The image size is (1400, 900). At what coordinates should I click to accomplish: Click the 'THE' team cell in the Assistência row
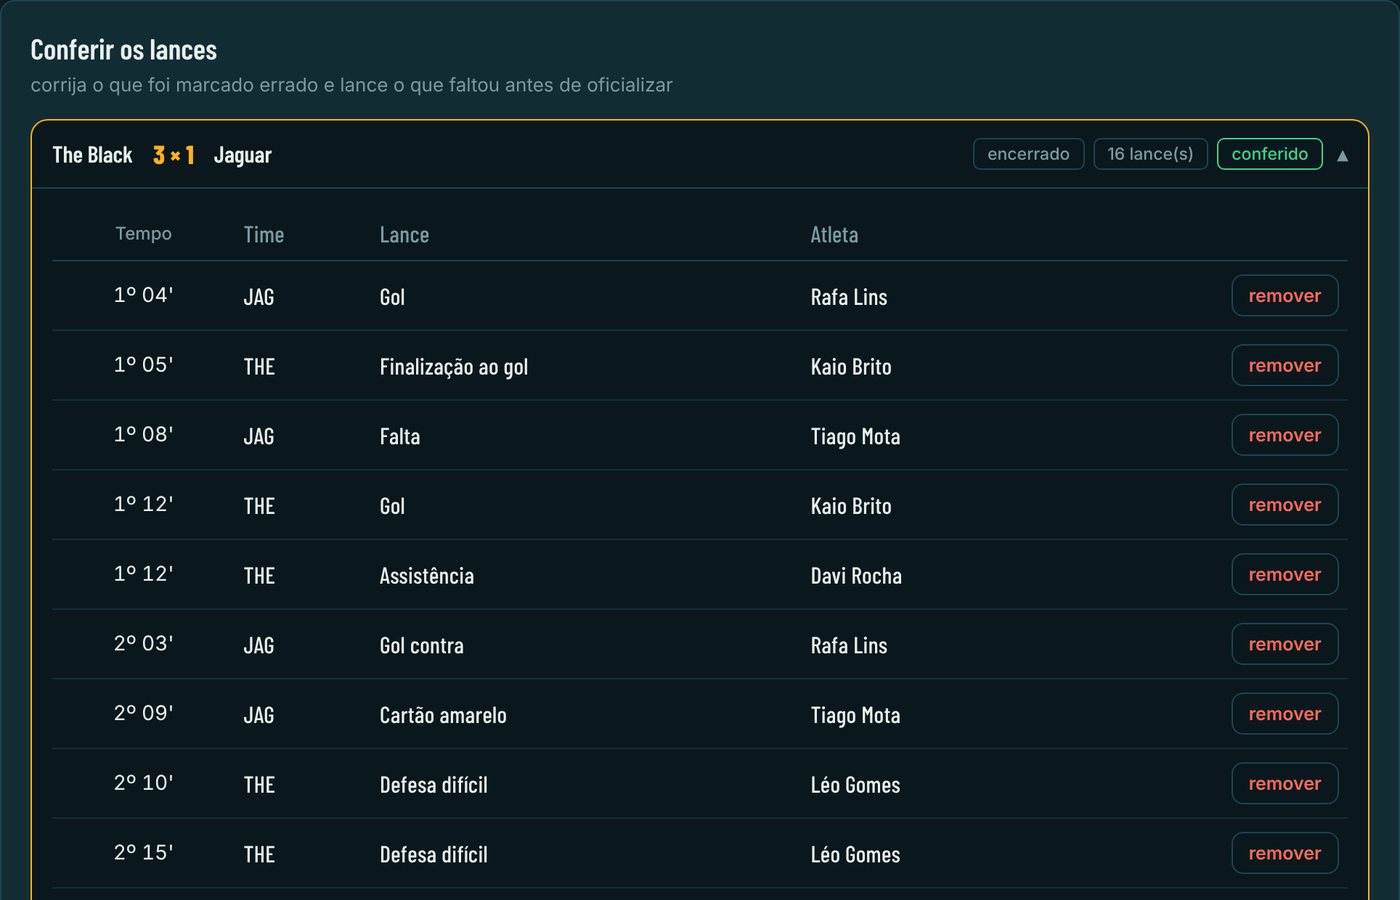coord(259,576)
